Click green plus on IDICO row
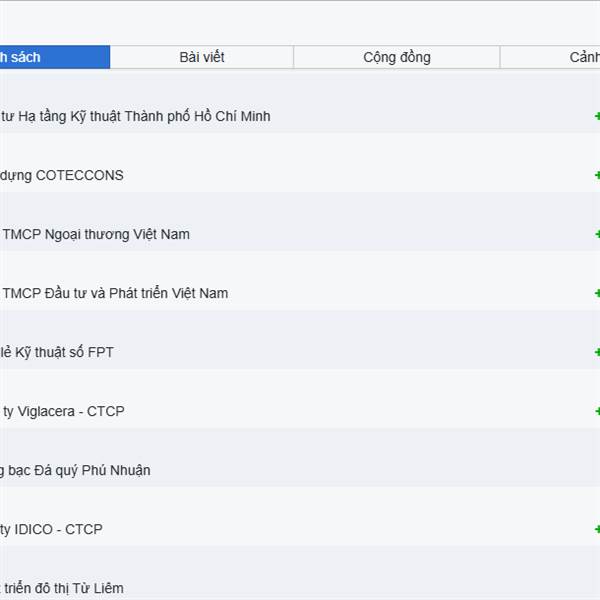600x600 pixels. pos(597,529)
